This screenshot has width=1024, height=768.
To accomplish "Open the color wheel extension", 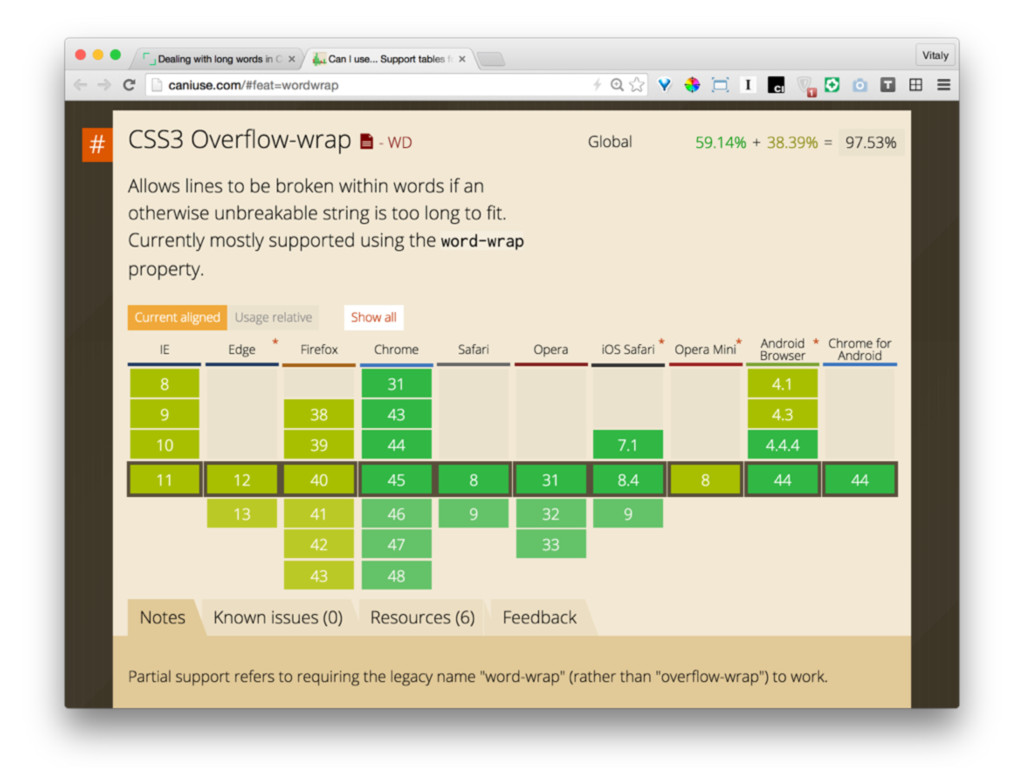I will (x=692, y=85).
